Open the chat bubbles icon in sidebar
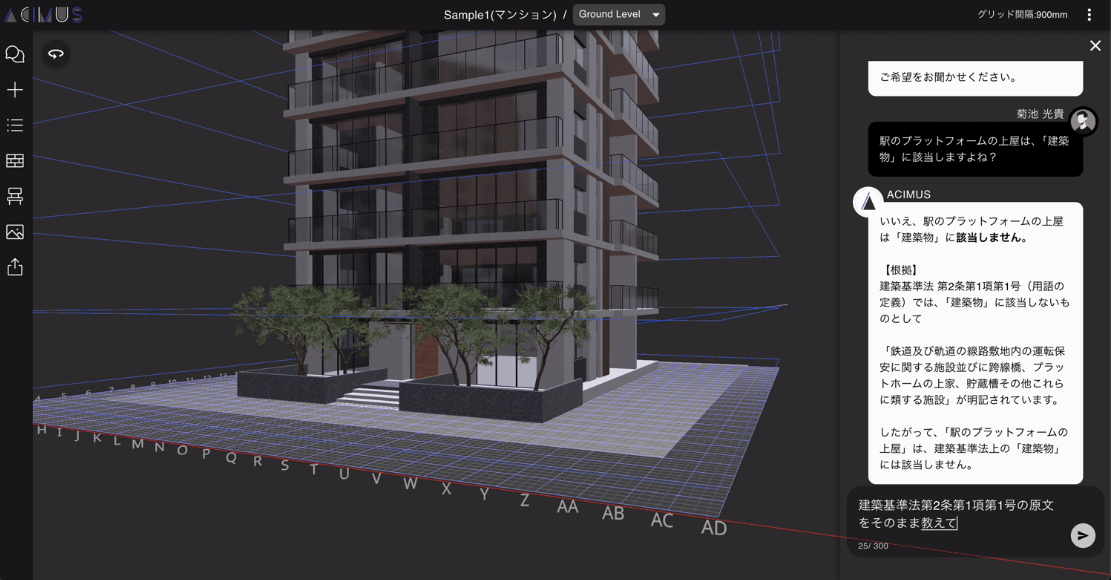Screen dimensions: 1111x580 tap(15, 55)
